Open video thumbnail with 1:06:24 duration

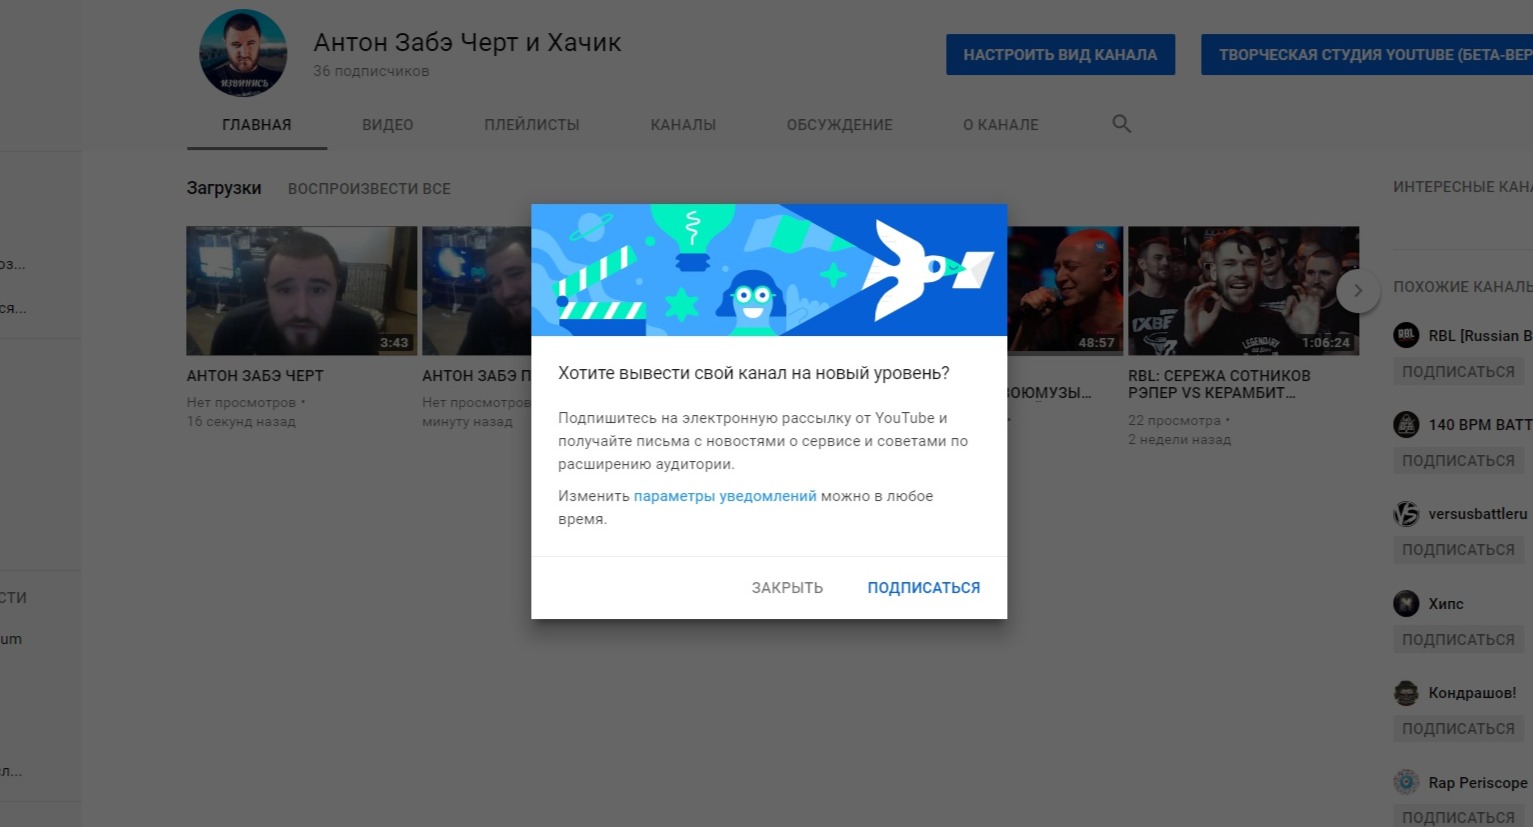1244,291
